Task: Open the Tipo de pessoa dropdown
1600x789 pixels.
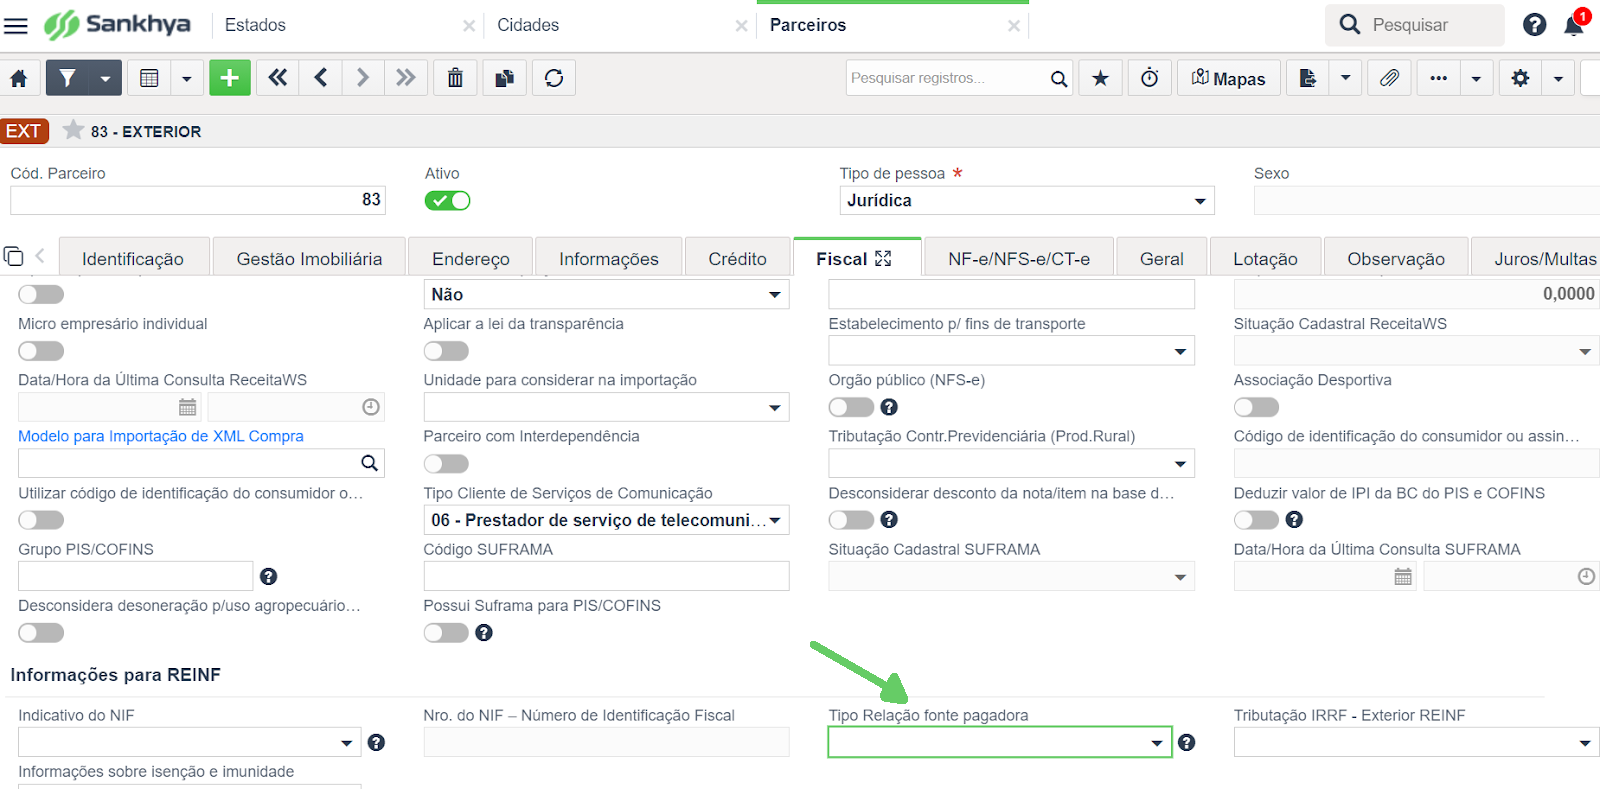Action: point(1026,200)
